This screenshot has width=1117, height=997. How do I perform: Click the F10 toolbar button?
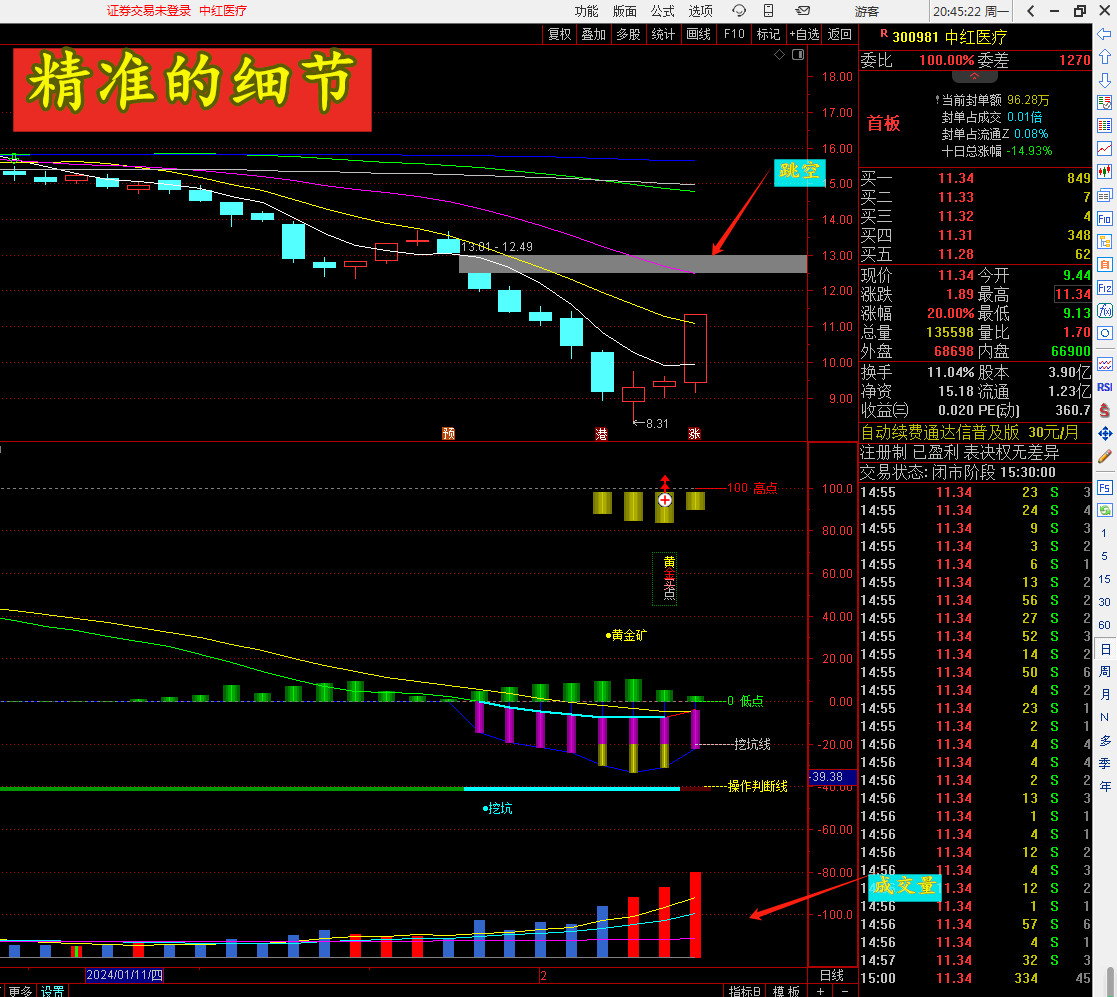point(734,34)
